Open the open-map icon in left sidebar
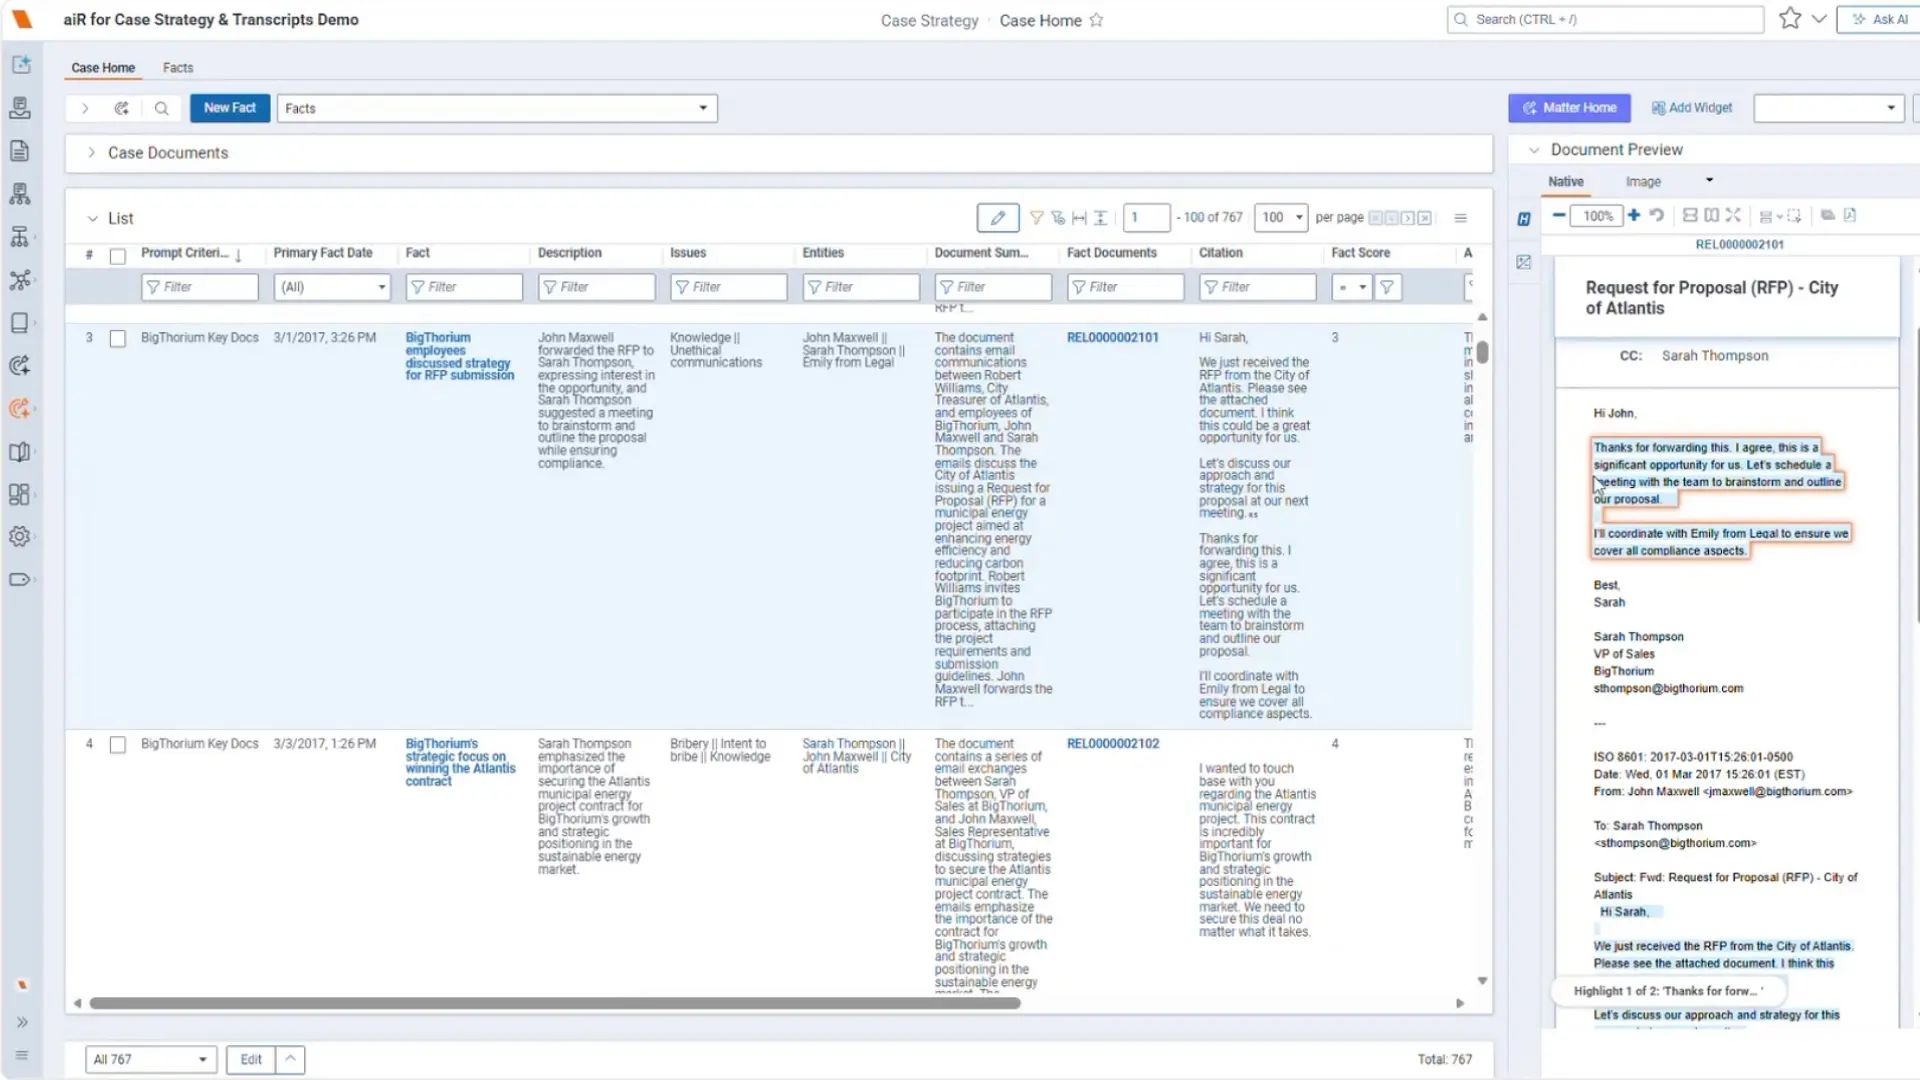 click(20, 452)
